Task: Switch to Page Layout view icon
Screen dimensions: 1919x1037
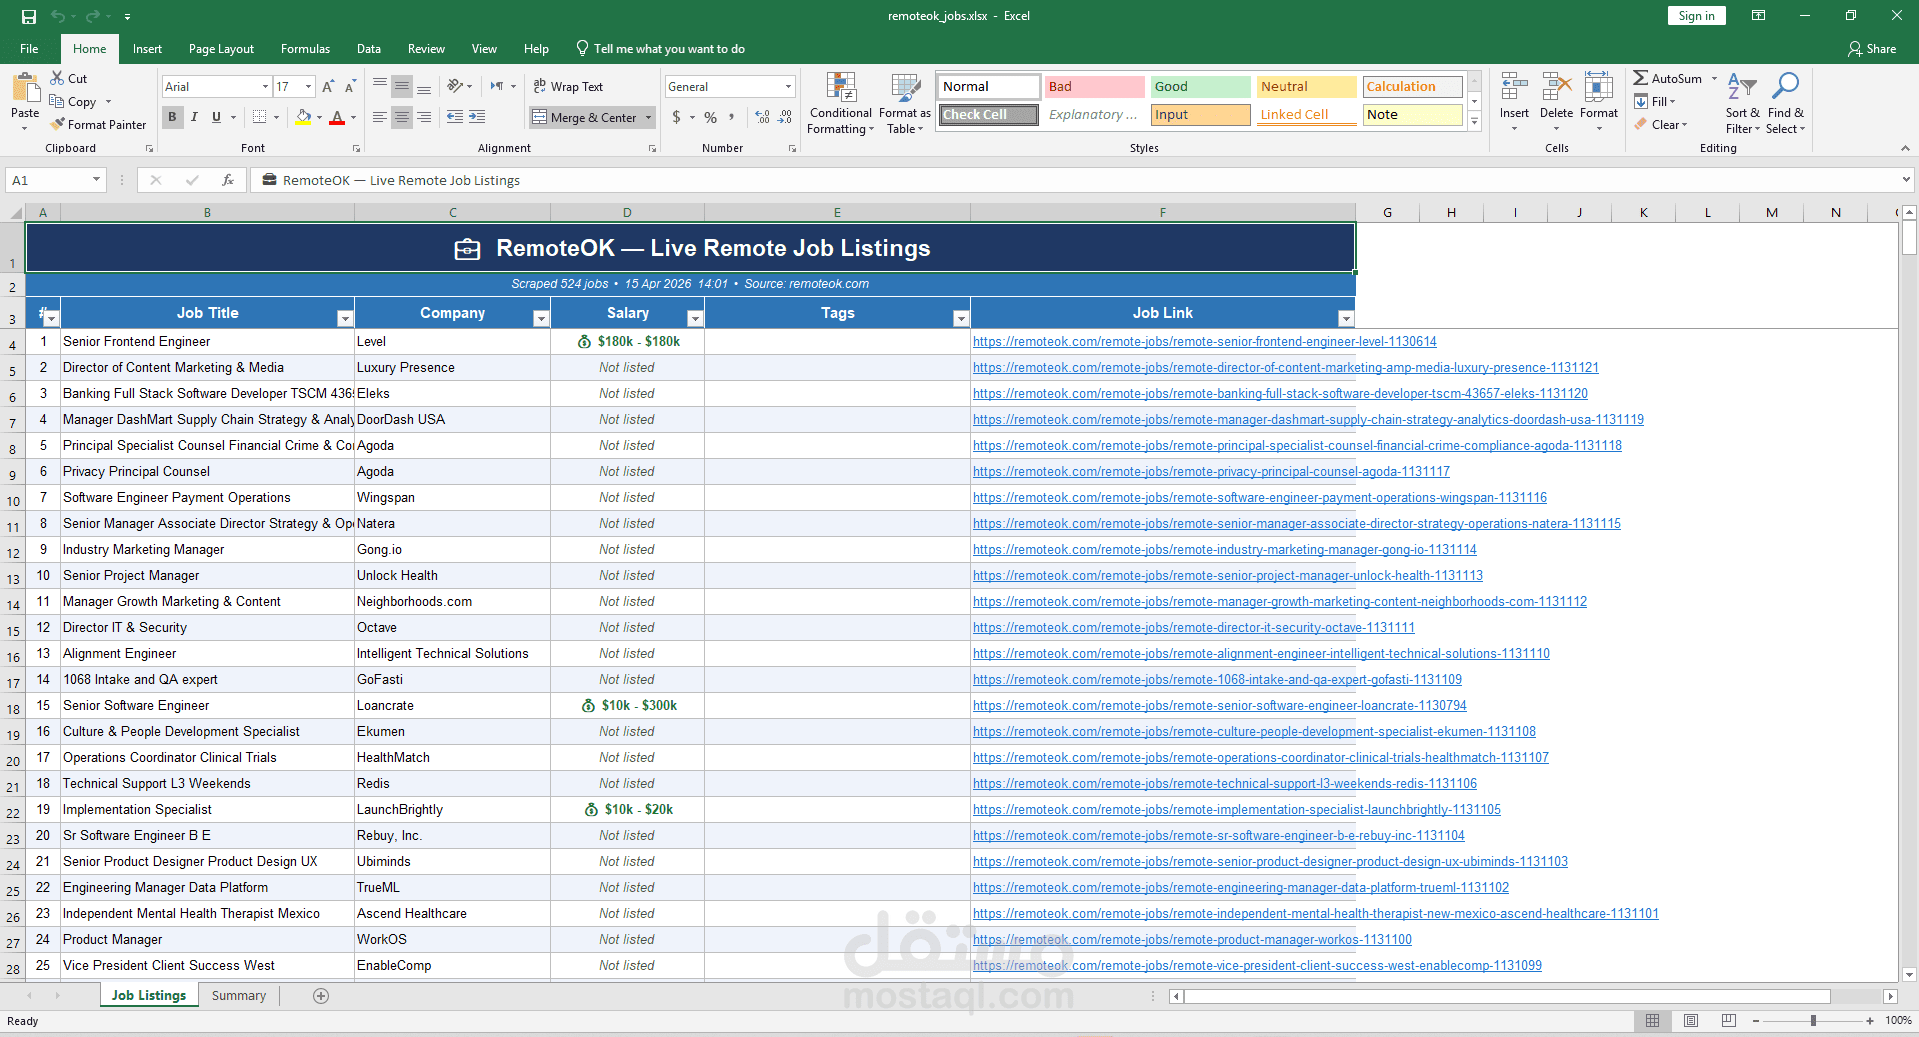Action: pos(1691,1021)
